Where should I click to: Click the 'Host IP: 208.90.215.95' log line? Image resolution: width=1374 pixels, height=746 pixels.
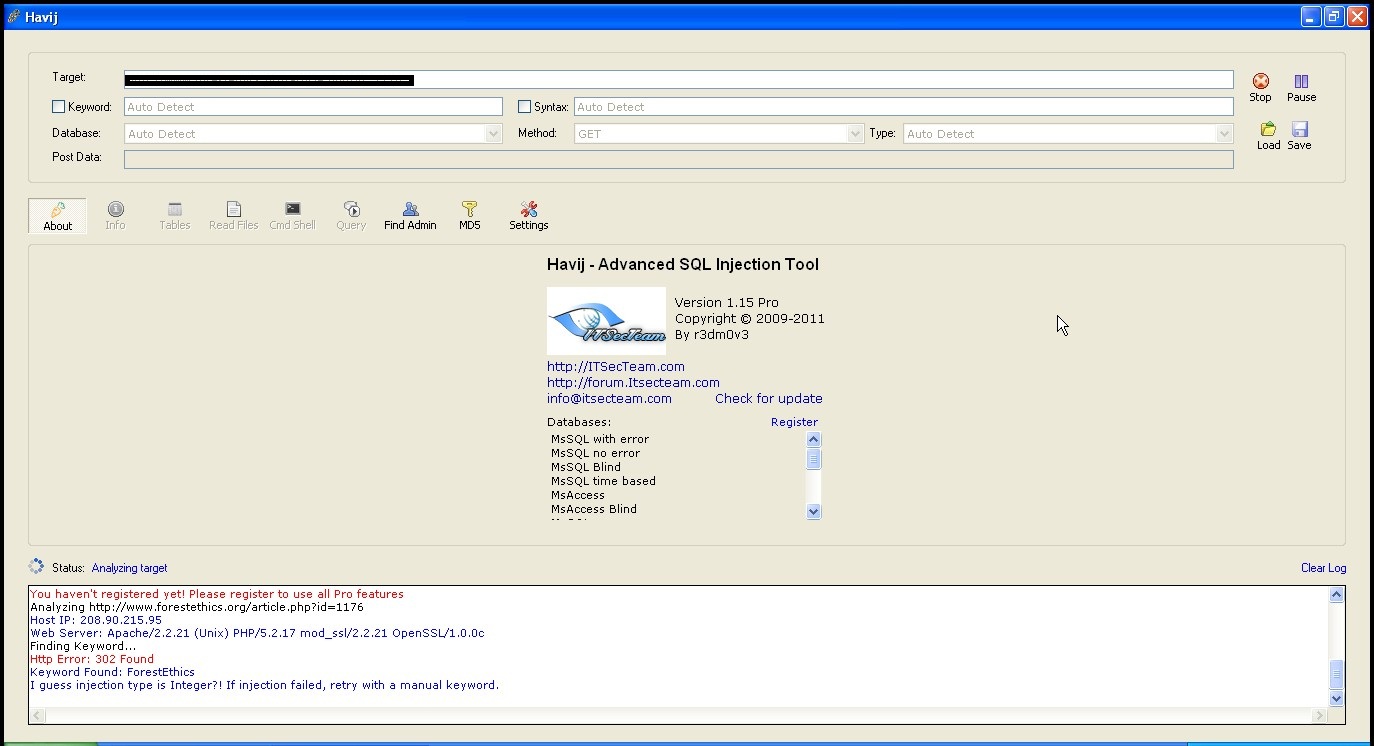(x=96, y=620)
